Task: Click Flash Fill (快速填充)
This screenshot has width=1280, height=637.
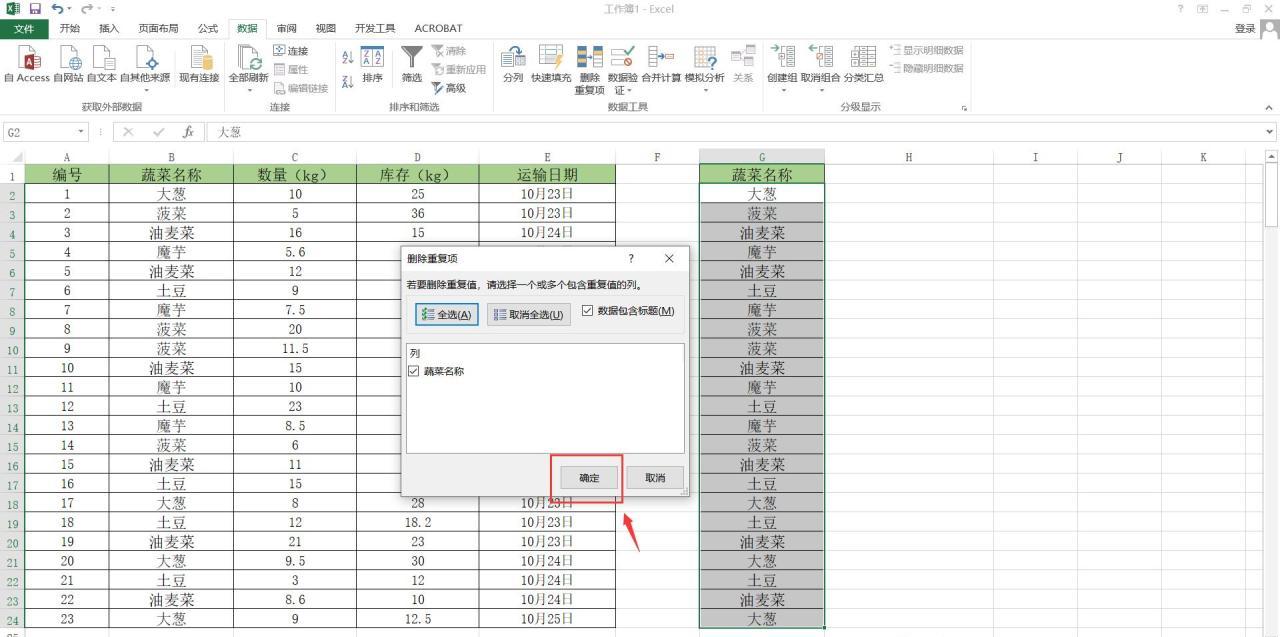Action: (x=551, y=64)
